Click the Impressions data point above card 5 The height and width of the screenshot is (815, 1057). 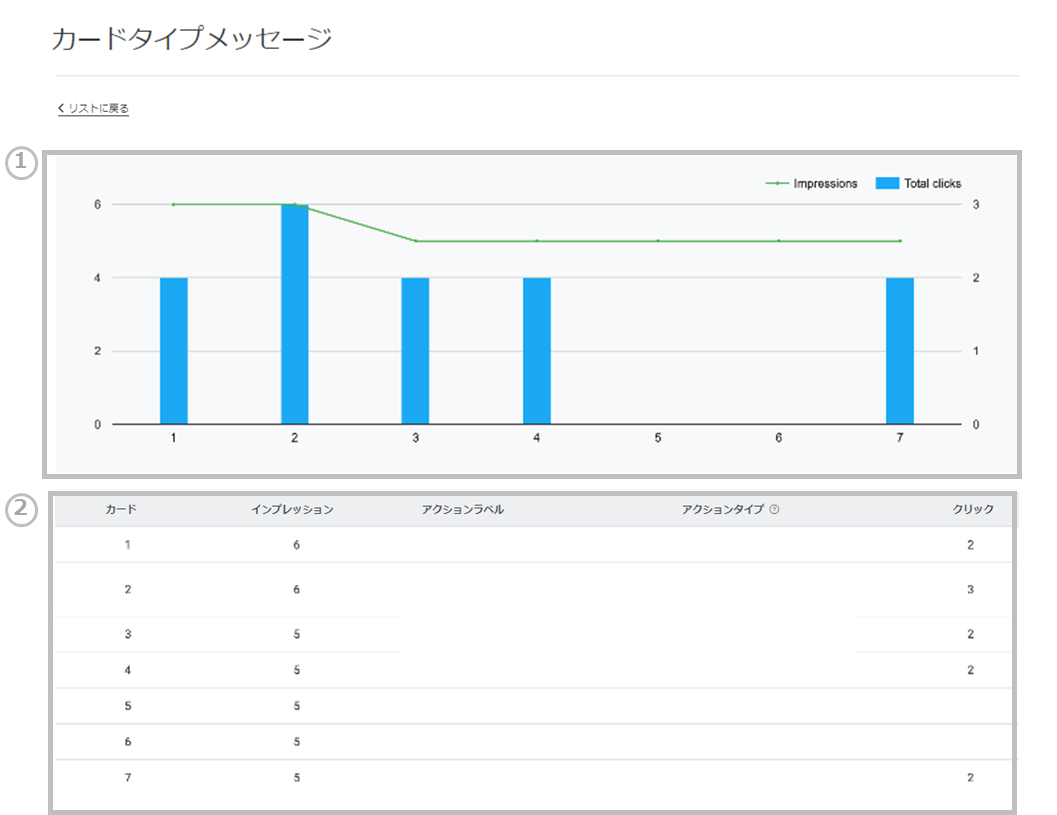[658, 241]
